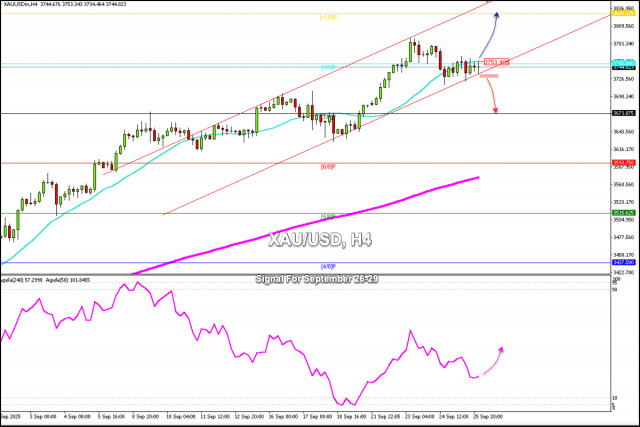The height and width of the screenshot is (427, 640).
Task: Click the 3504.950 price axis label
Action: coord(623,220)
